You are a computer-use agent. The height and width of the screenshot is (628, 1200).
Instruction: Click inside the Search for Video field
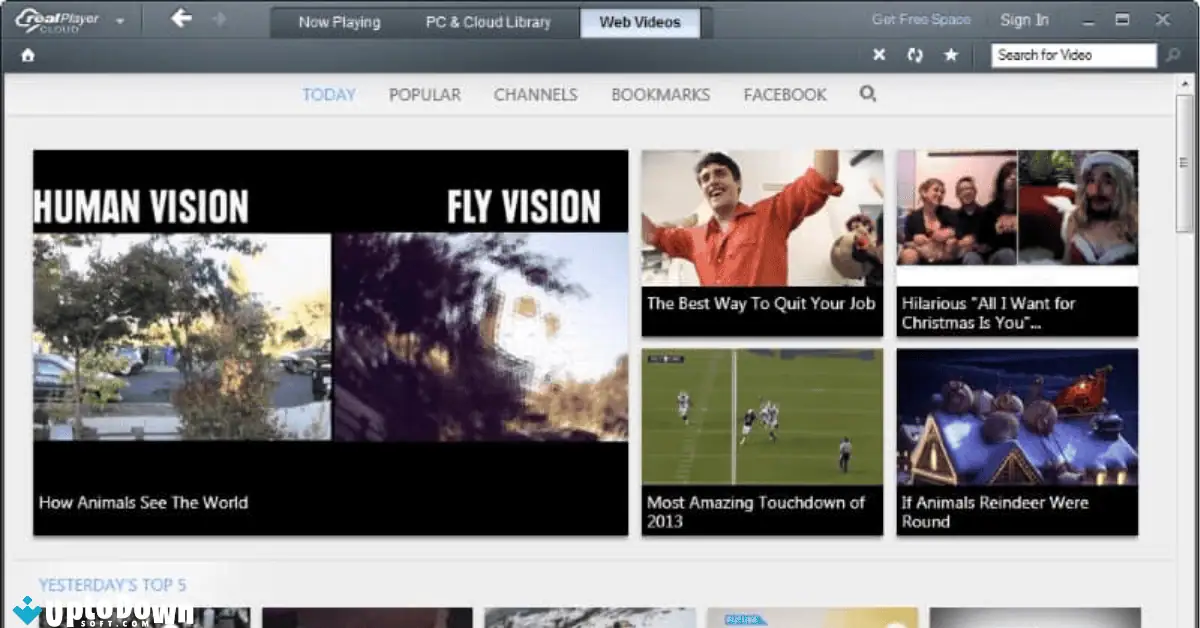pos(1072,55)
